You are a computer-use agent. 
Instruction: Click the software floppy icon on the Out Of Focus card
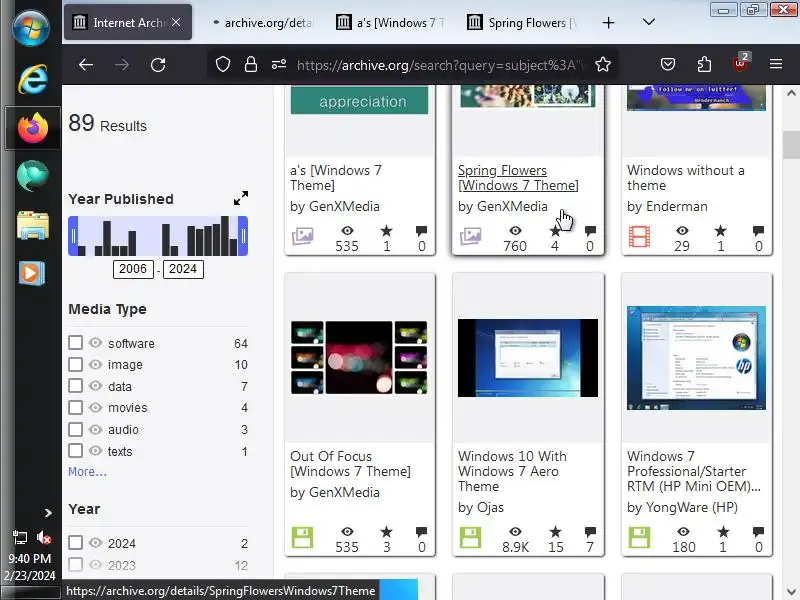click(x=302, y=537)
